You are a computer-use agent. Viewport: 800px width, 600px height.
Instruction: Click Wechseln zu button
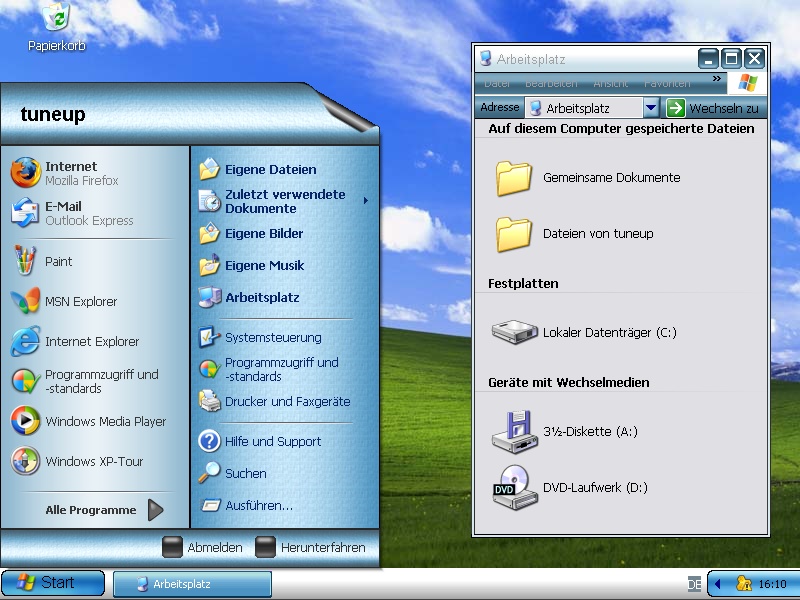tap(713, 108)
